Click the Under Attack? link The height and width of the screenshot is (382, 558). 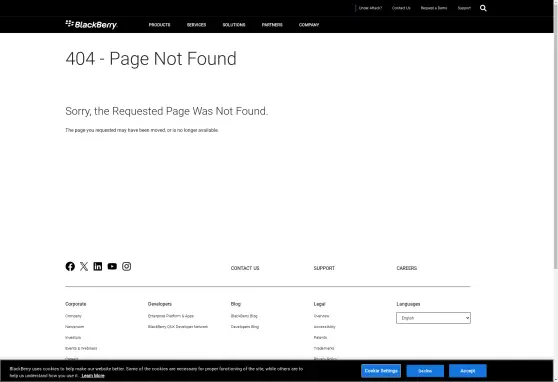pyautogui.click(x=370, y=8)
